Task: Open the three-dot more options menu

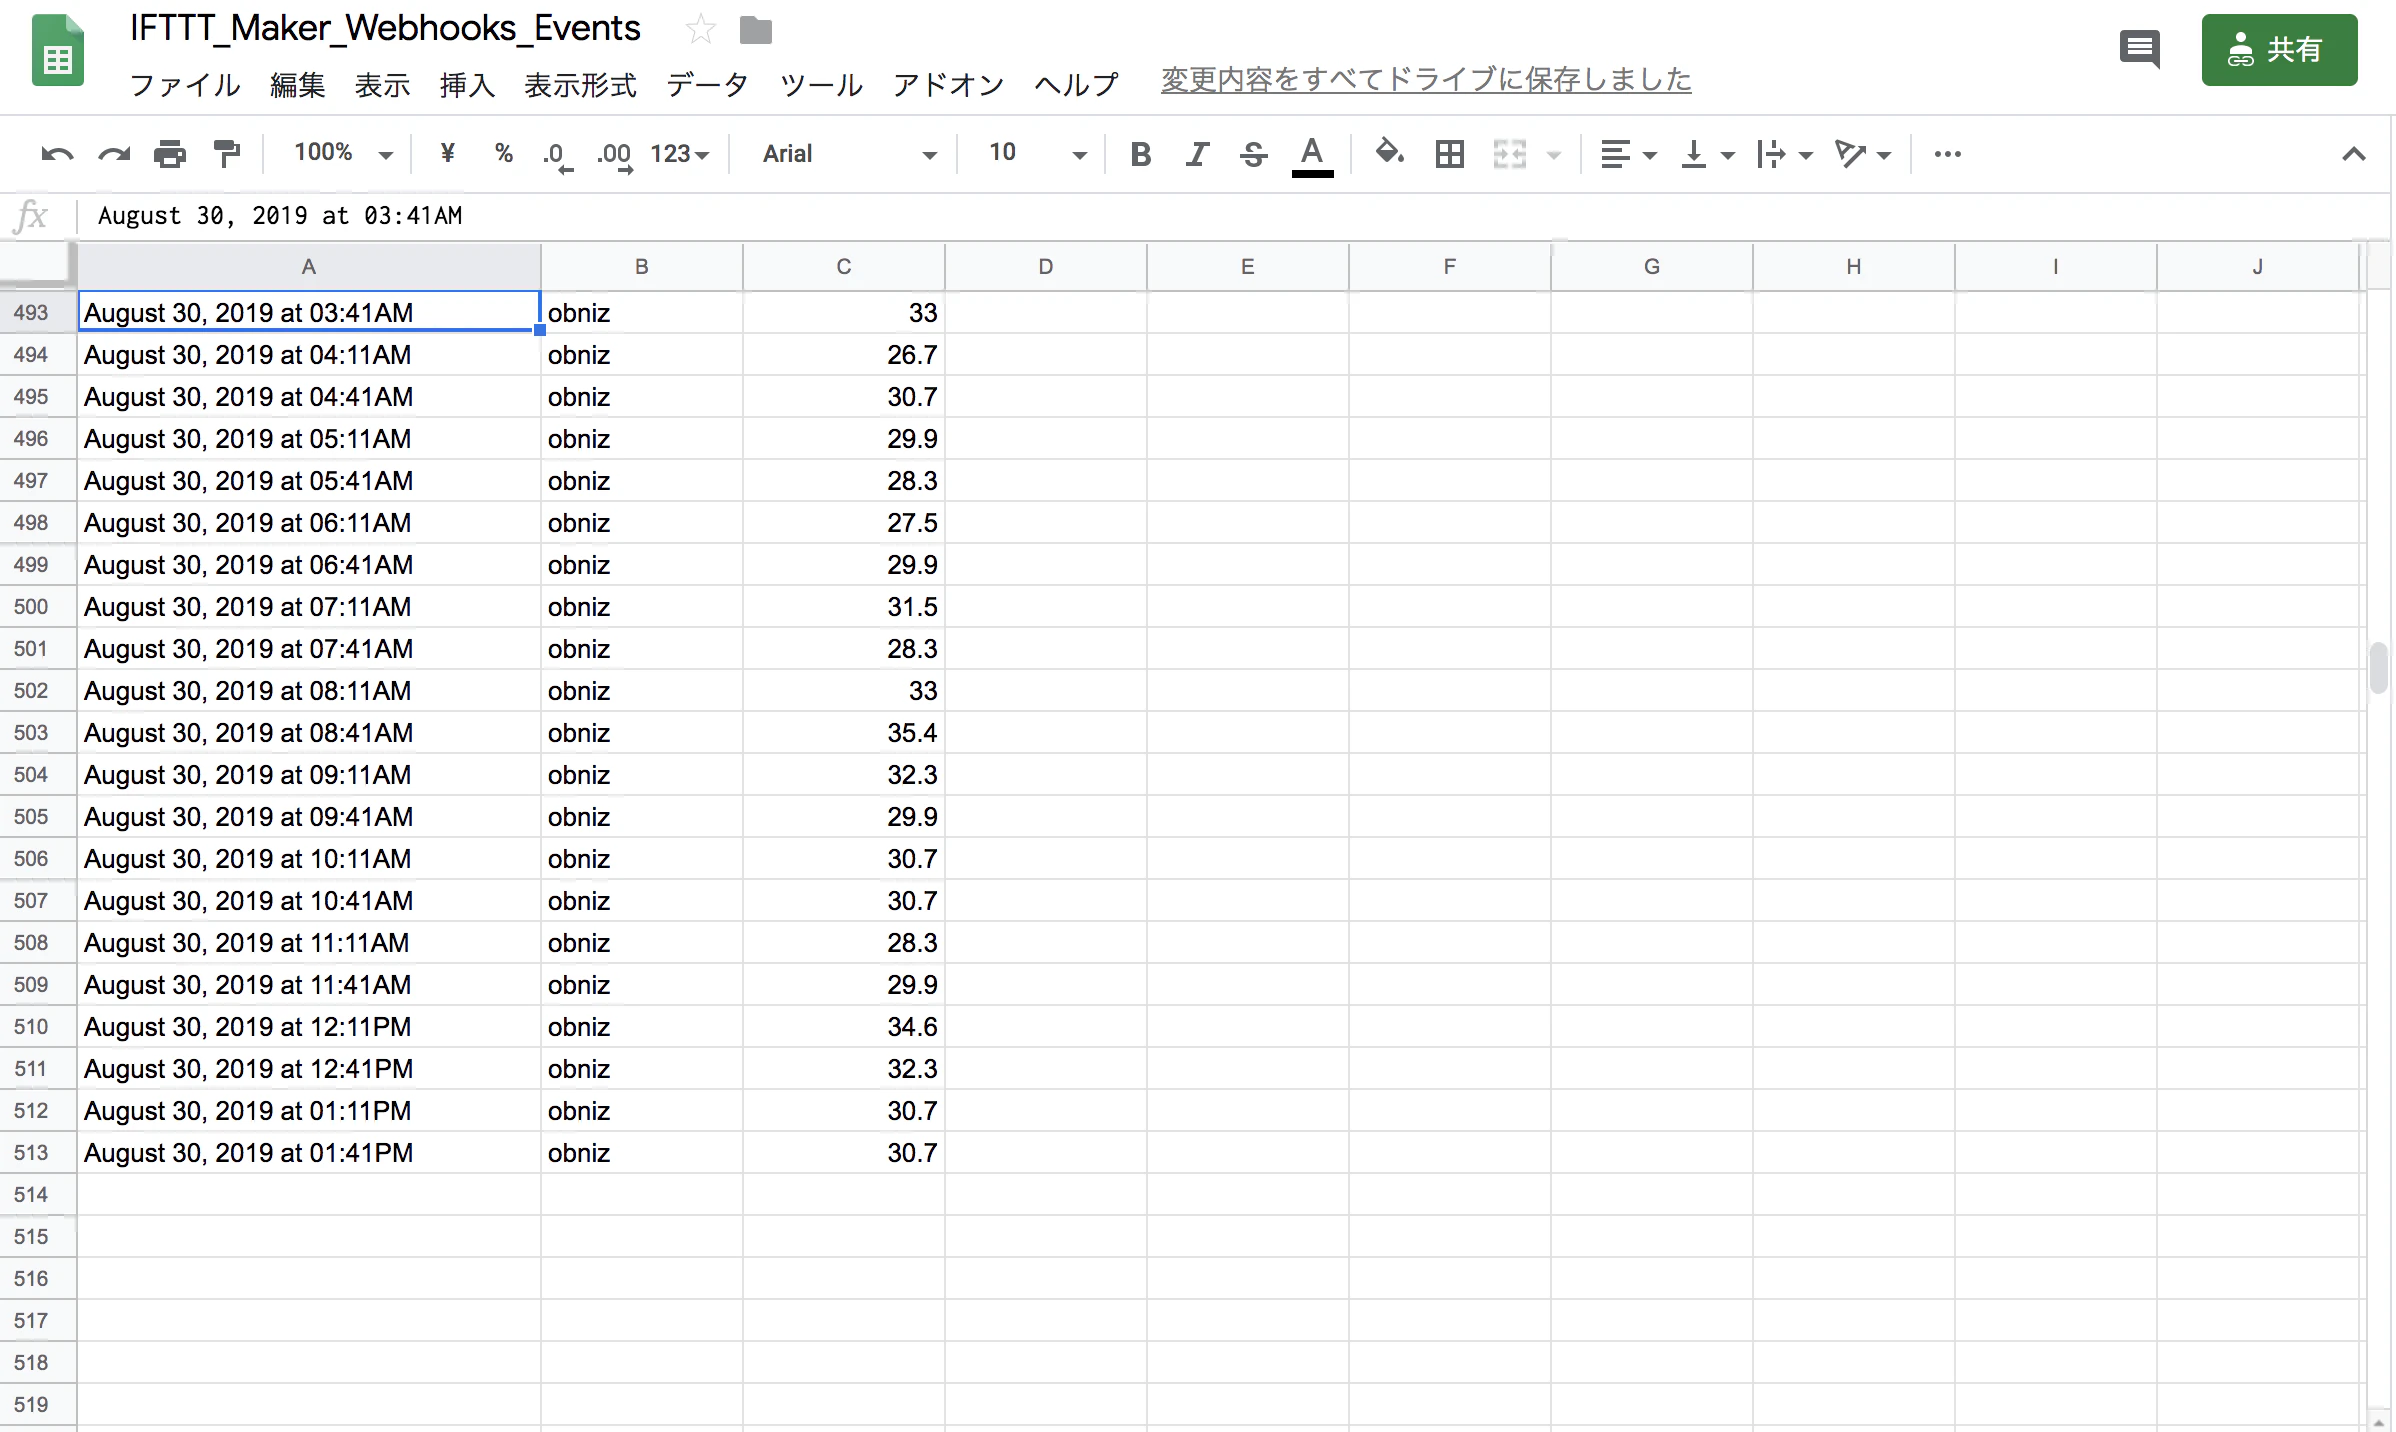Action: click(x=1947, y=154)
